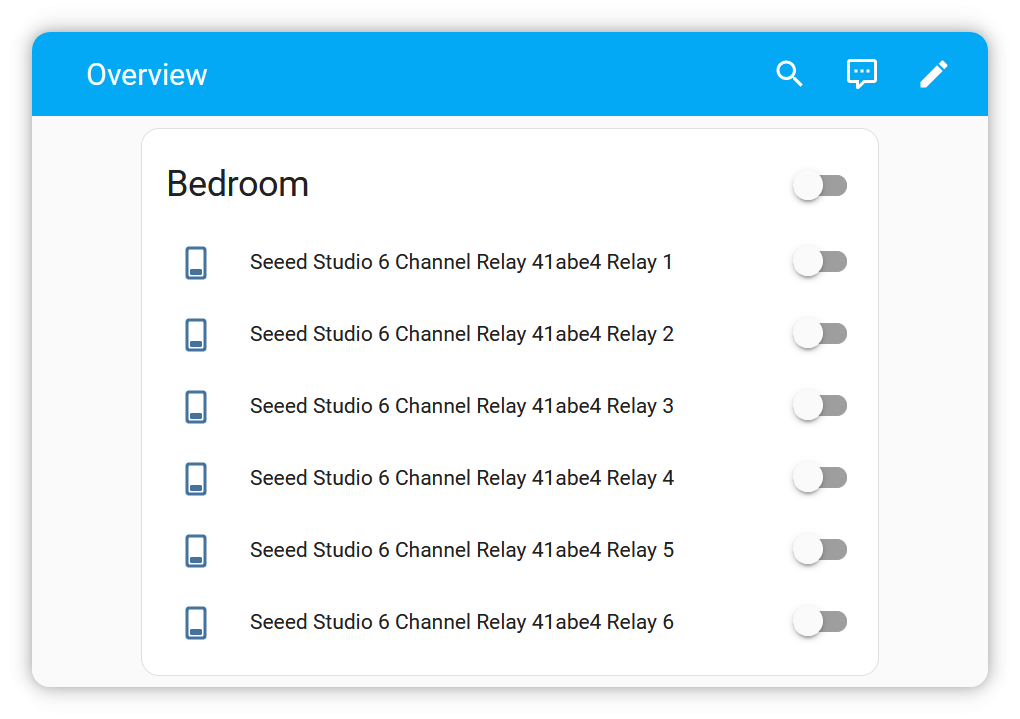Open the Assist chat icon
This screenshot has height=719, width=1020.
(861, 74)
